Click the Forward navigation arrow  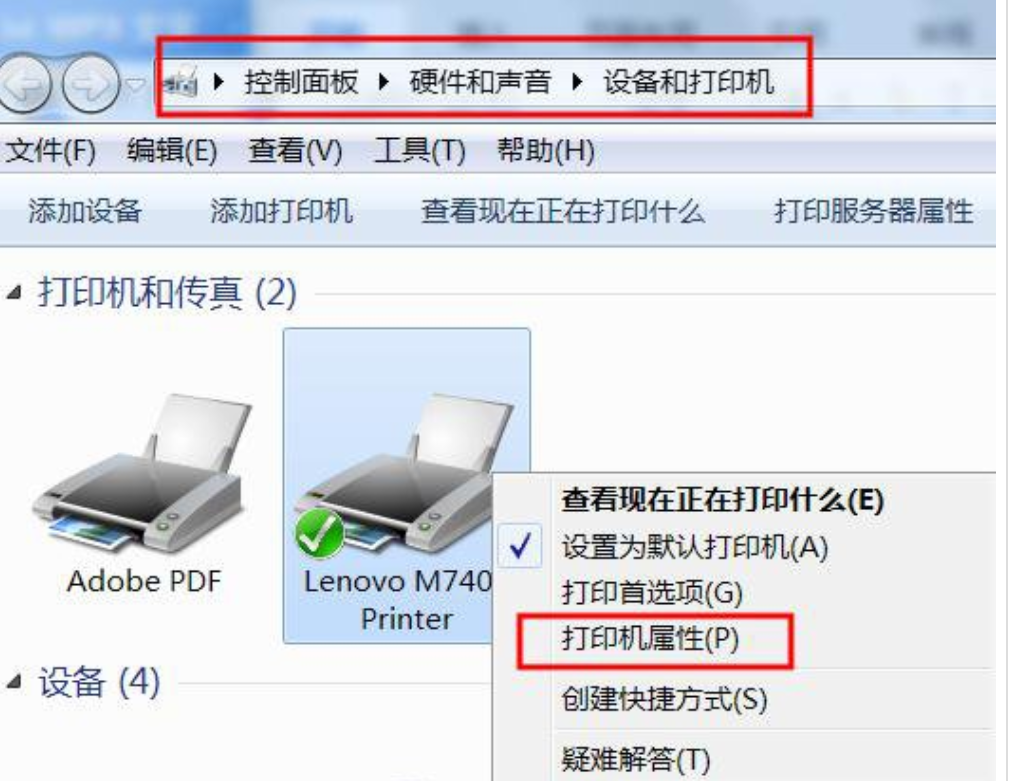[91, 84]
